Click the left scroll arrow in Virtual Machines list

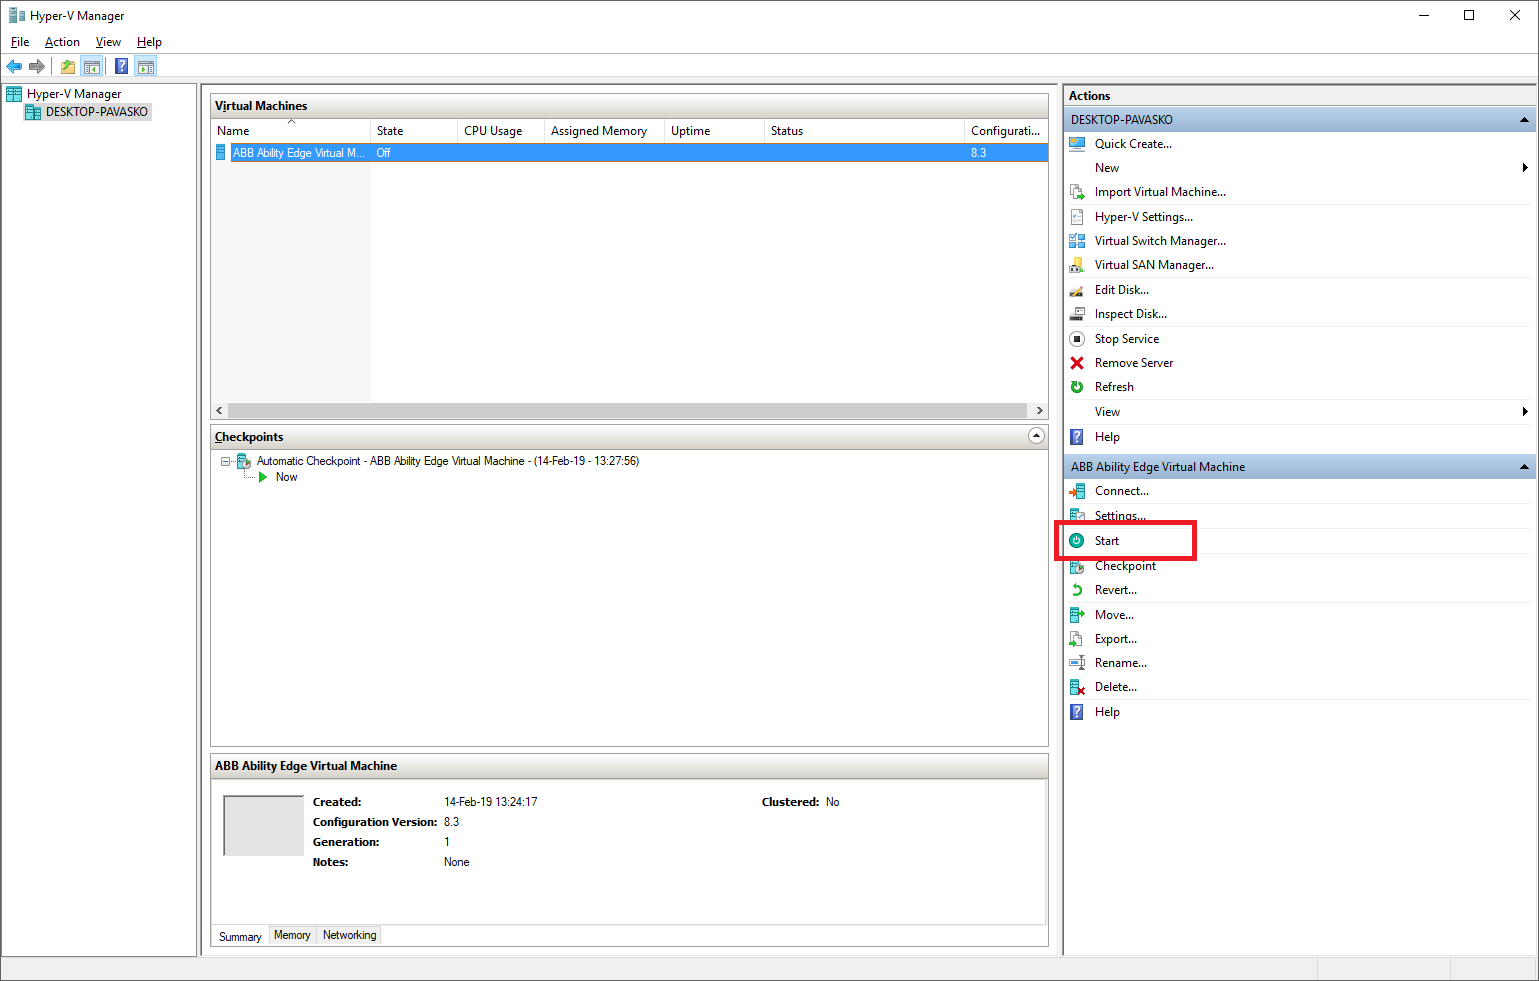tap(219, 411)
